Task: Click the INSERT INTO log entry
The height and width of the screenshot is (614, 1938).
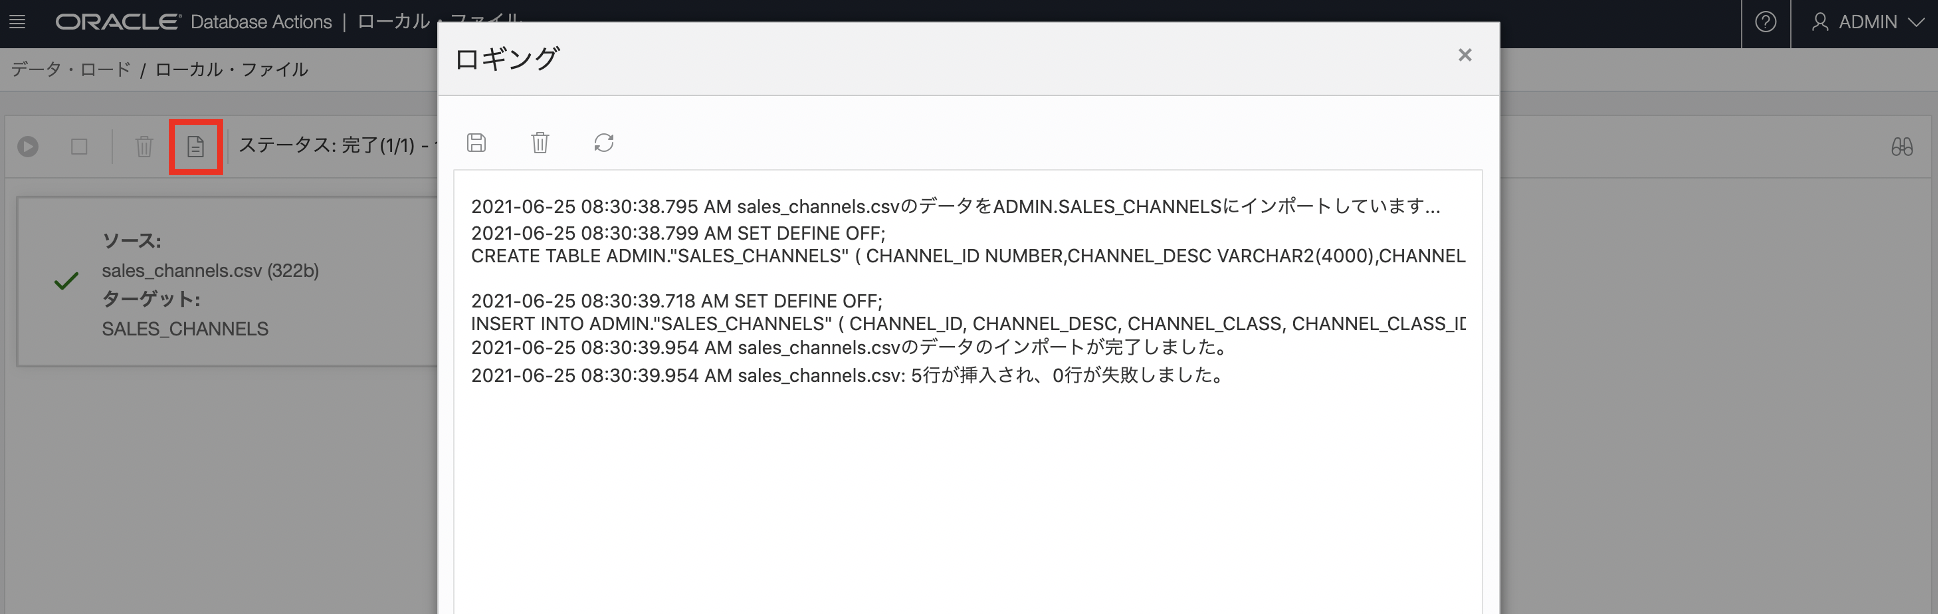Action: (x=968, y=324)
